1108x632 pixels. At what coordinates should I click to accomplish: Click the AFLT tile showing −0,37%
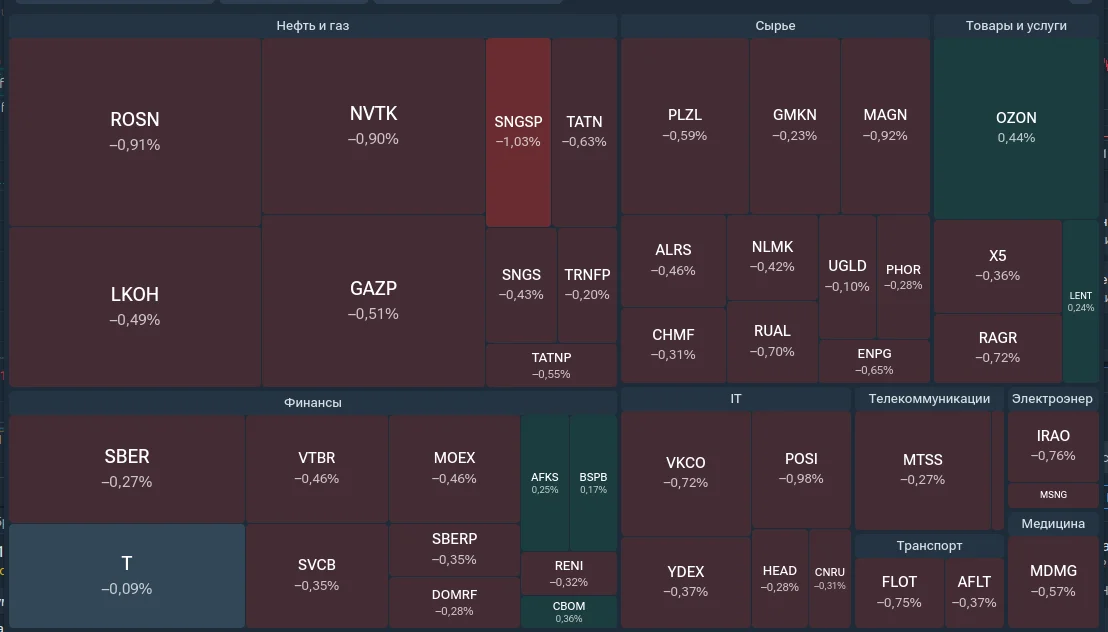pos(974,592)
